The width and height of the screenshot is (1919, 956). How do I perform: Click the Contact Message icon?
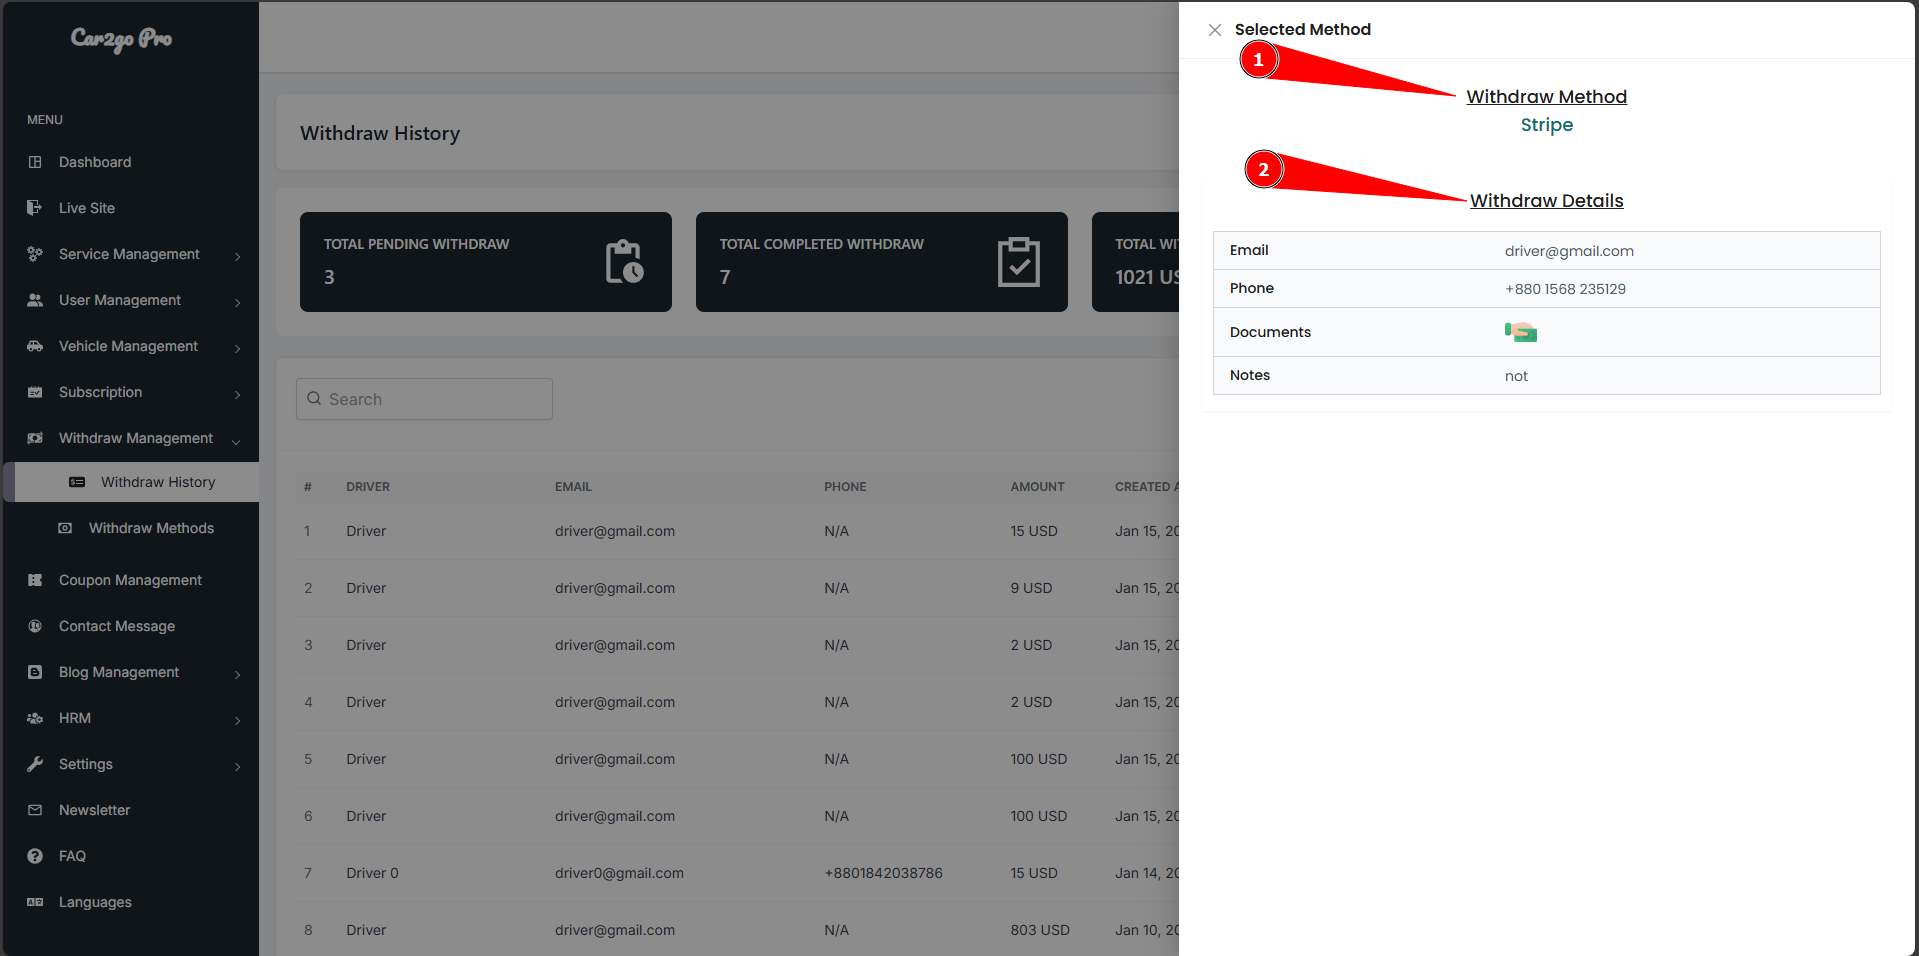point(35,626)
